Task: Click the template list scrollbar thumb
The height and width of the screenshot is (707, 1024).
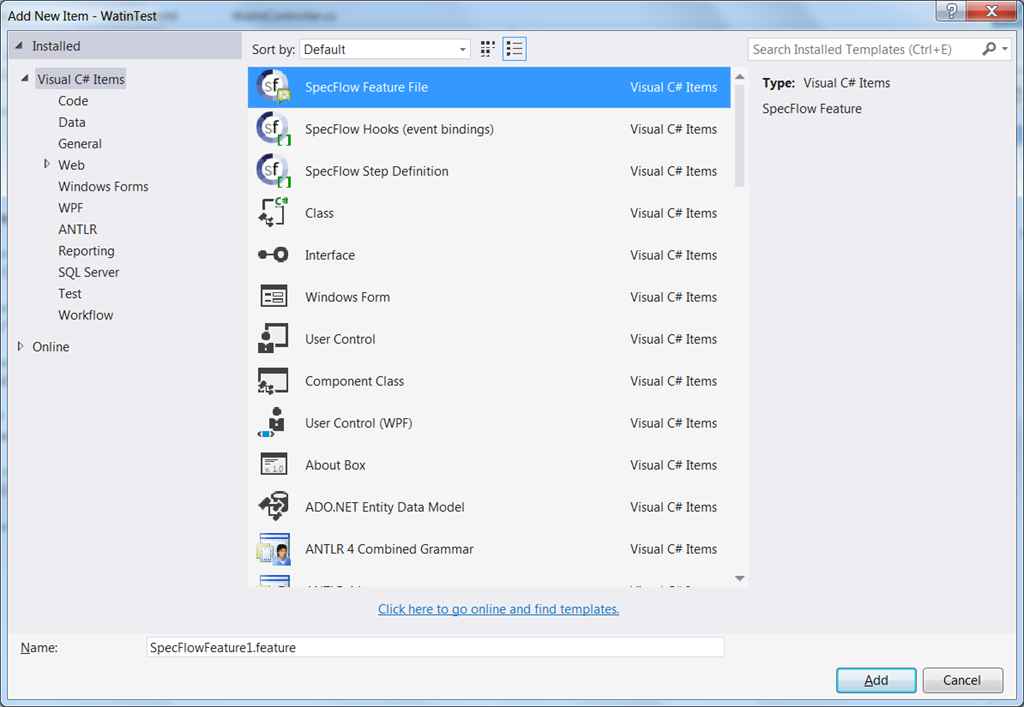Action: 739,136
